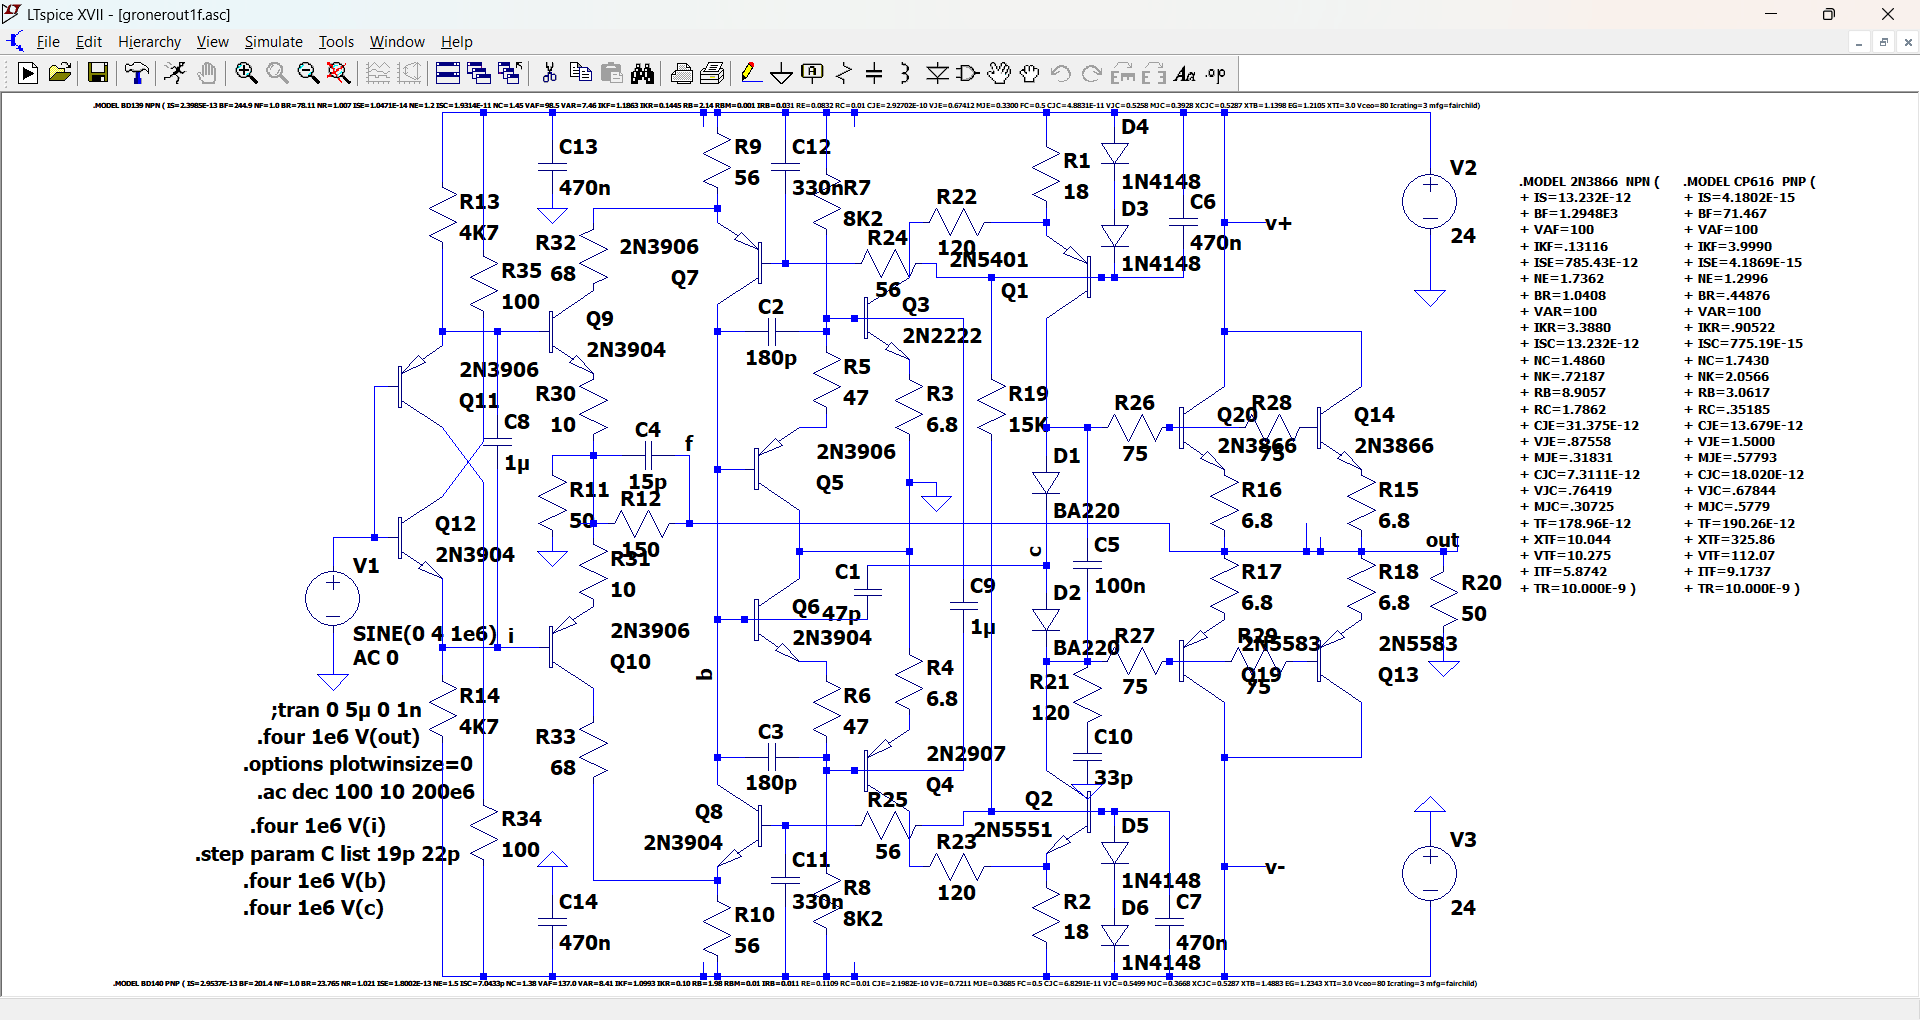Zoom in with magnifier plus
1920x1020 pixels.
coord(246,73)
